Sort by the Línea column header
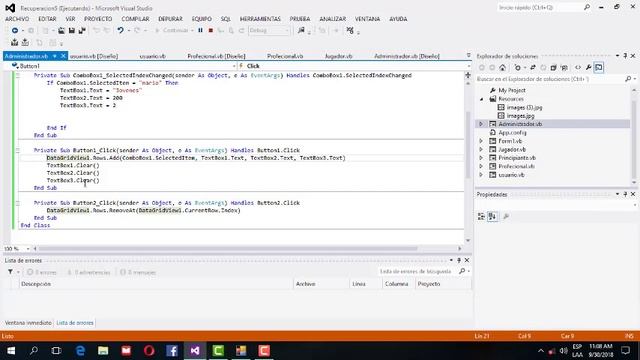640x360 pixels. pyautogui.click(x=366, y=284)
